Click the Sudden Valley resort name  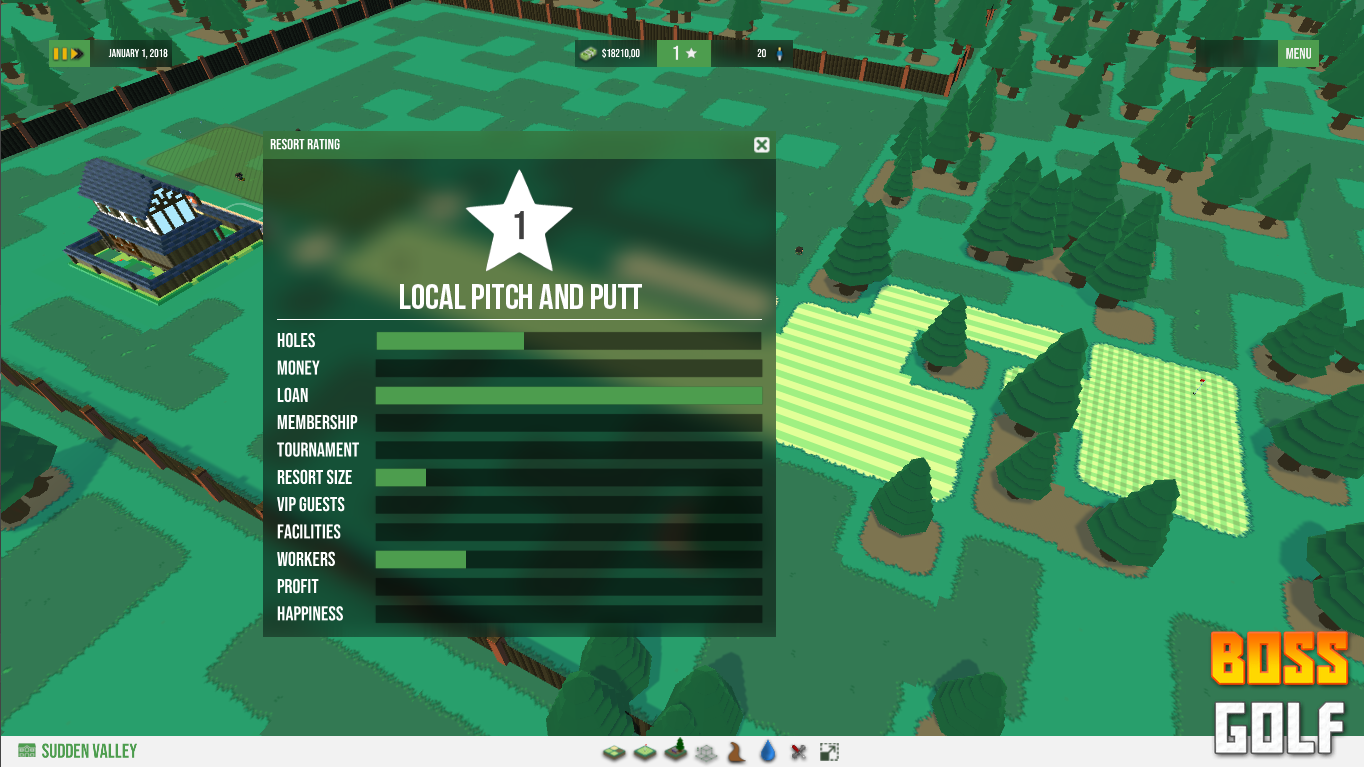pos(89,751)
